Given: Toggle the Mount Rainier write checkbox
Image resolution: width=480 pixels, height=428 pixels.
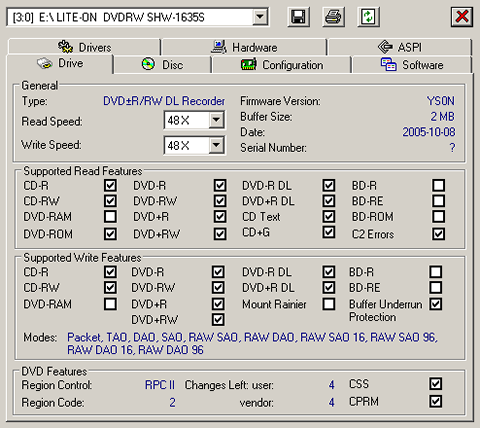Looking at the screenshot, I should [x=329, y=304].
